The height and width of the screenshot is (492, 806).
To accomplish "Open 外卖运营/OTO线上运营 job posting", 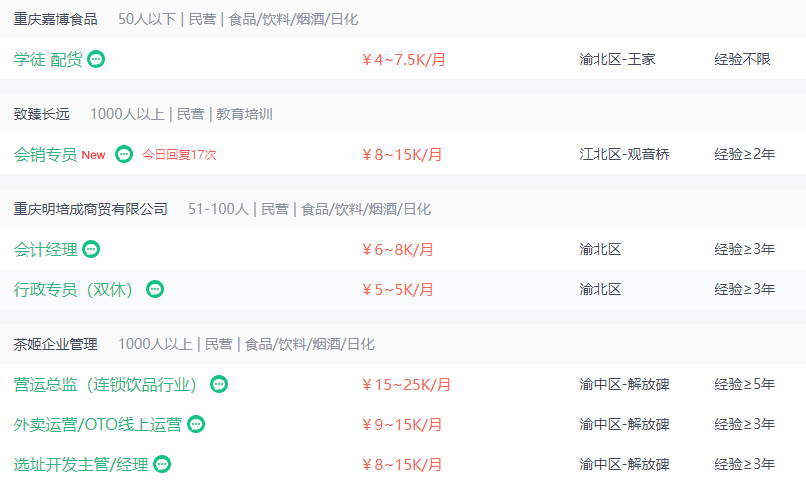I will [98, 424].
